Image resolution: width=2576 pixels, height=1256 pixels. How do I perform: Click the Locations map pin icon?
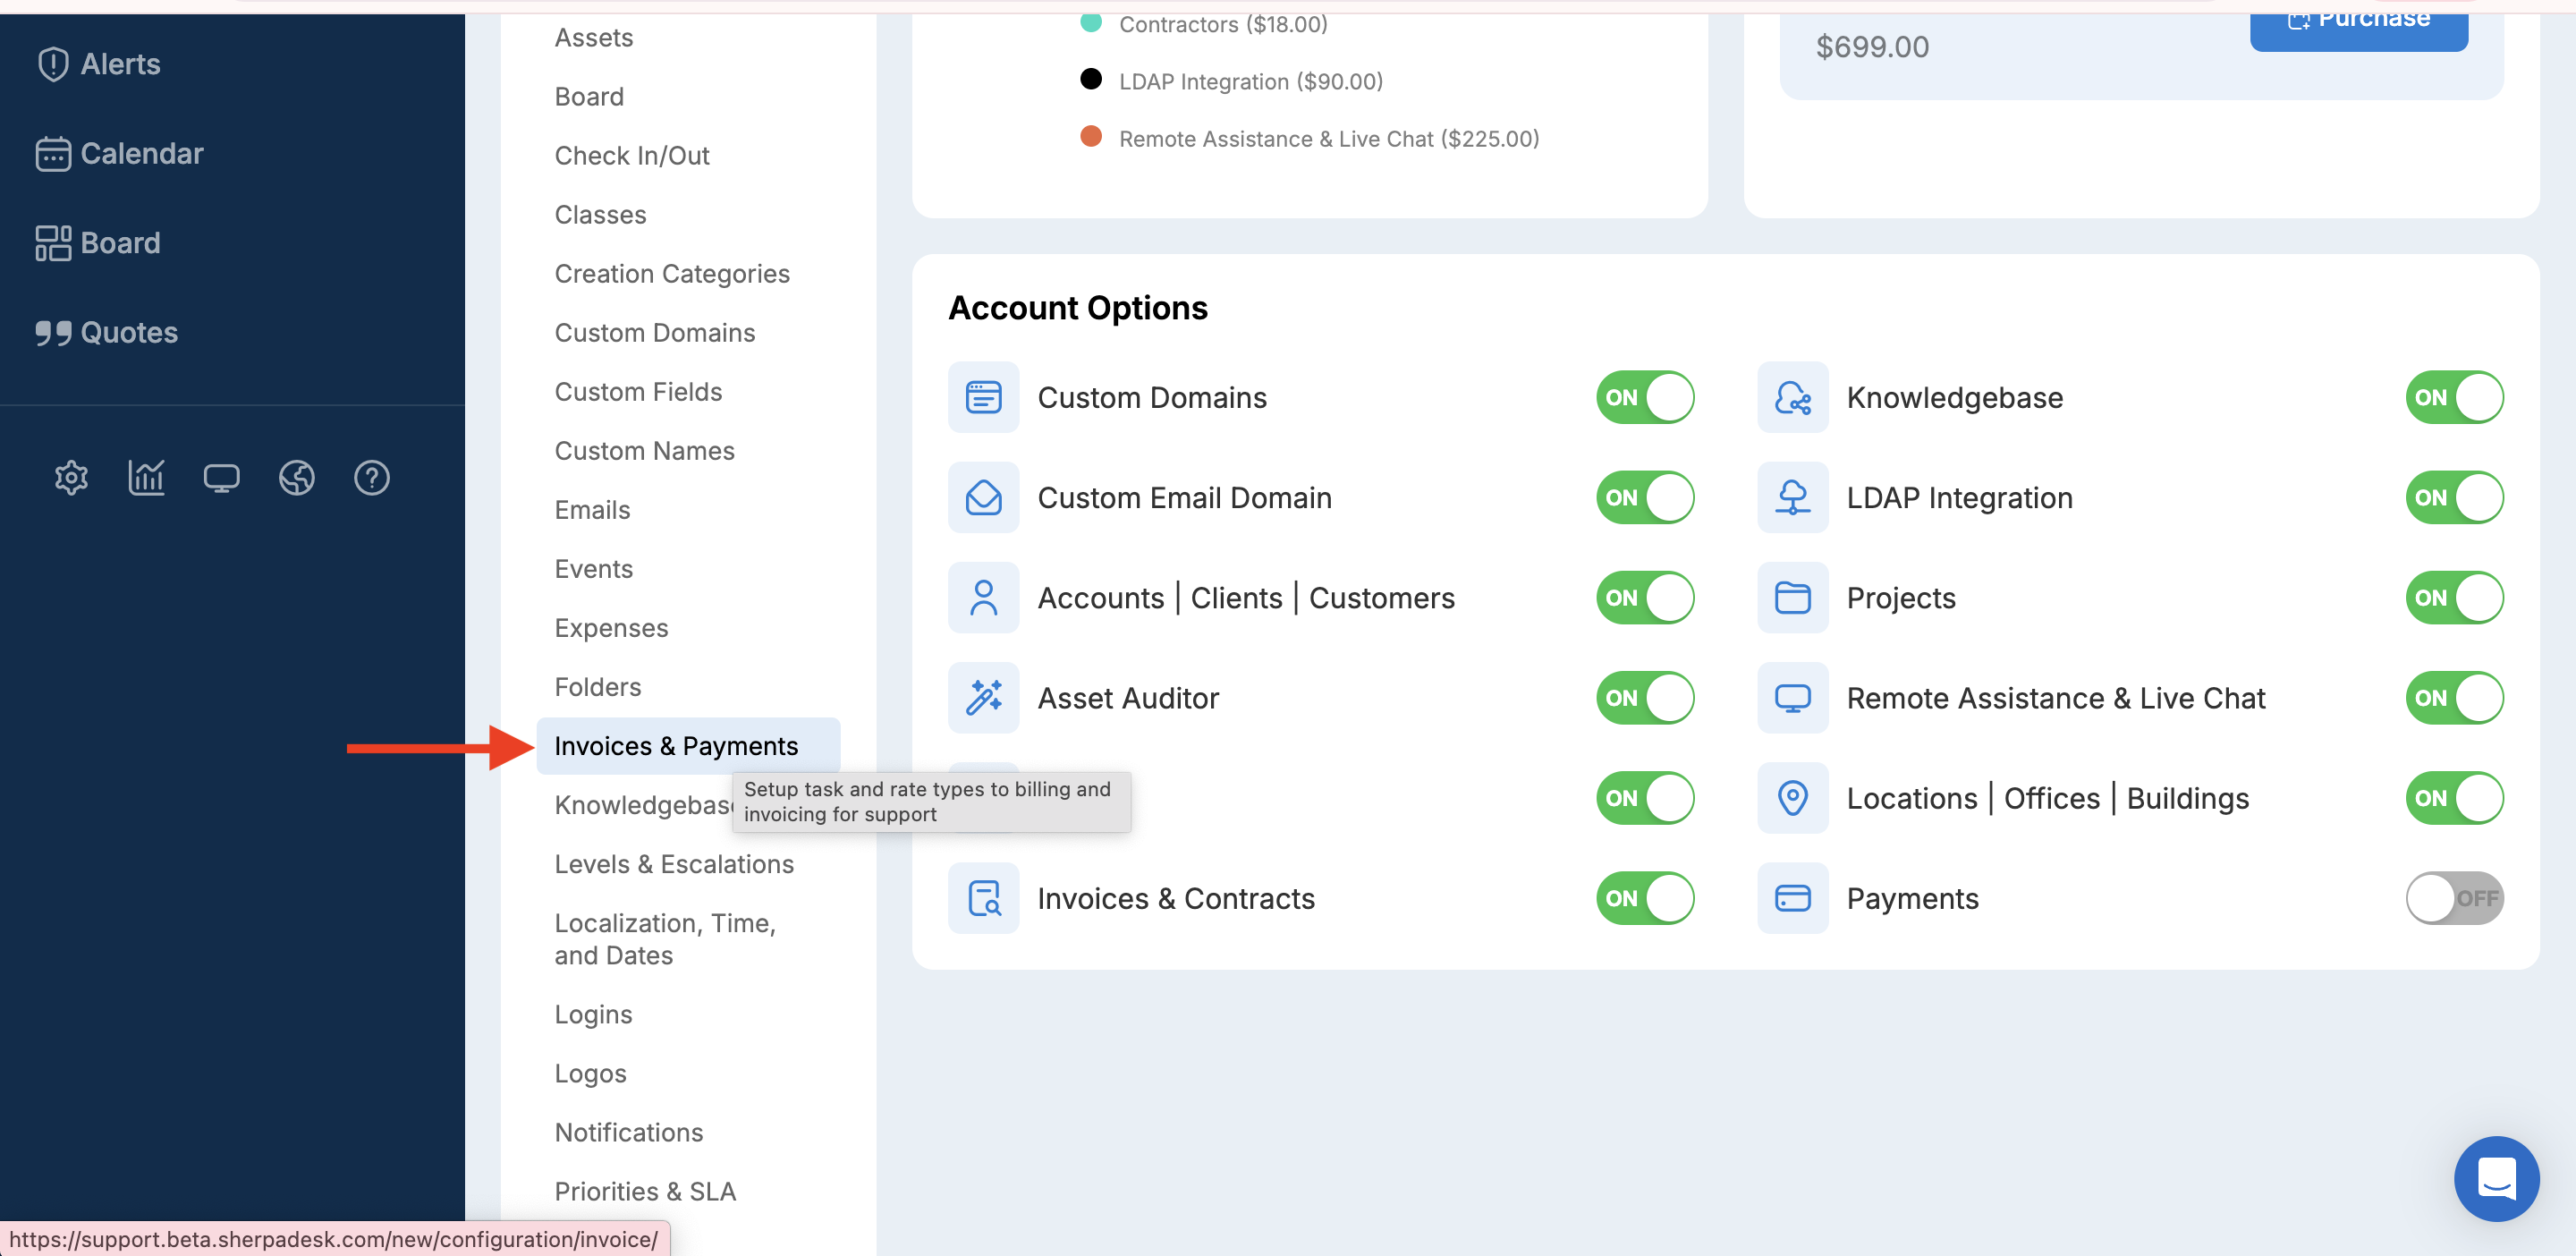1792,798
